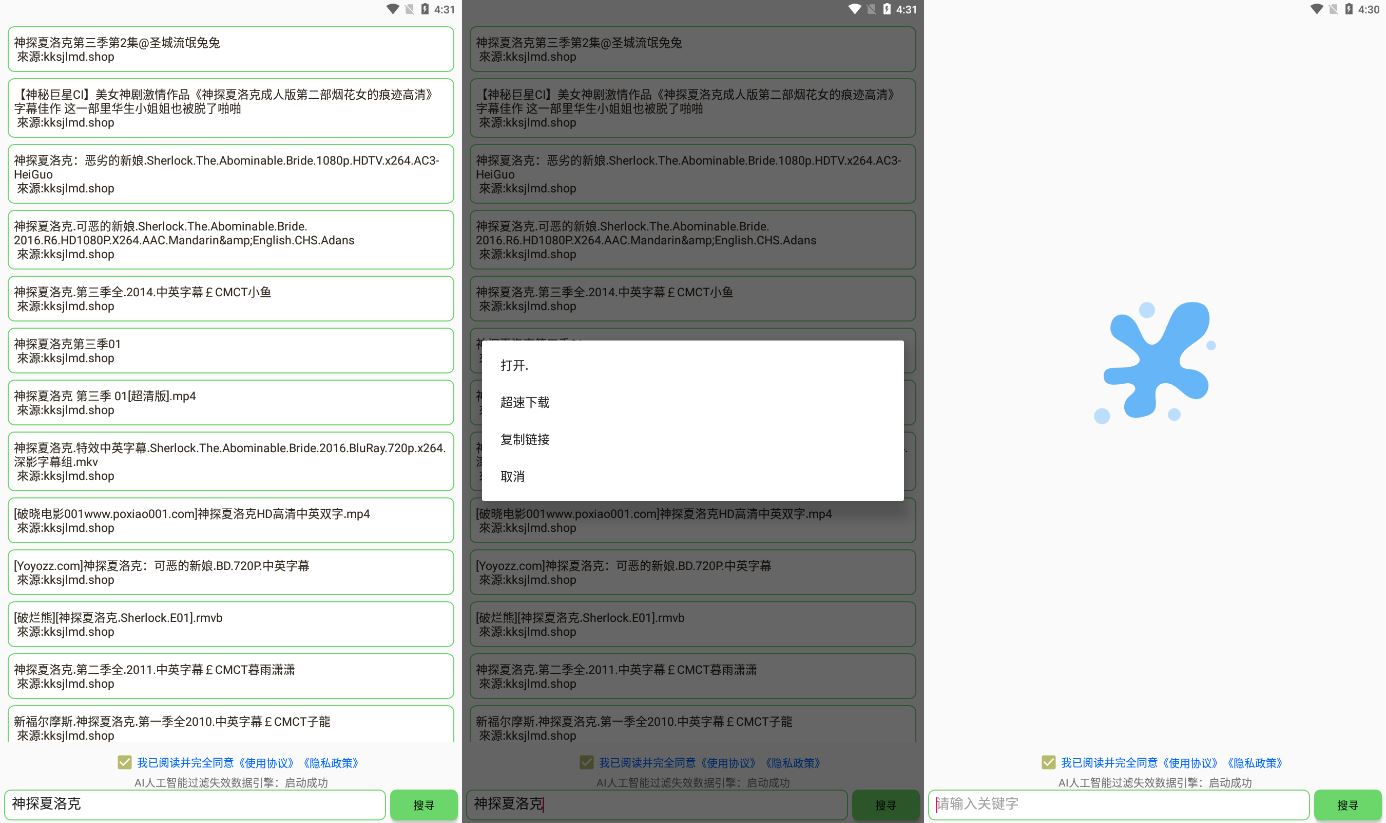Tap the [破烂熊][神探夏洛克.Sherlock.E01].rmvb result
This screenshot has height=823, width=1386.
click(230, 623)
